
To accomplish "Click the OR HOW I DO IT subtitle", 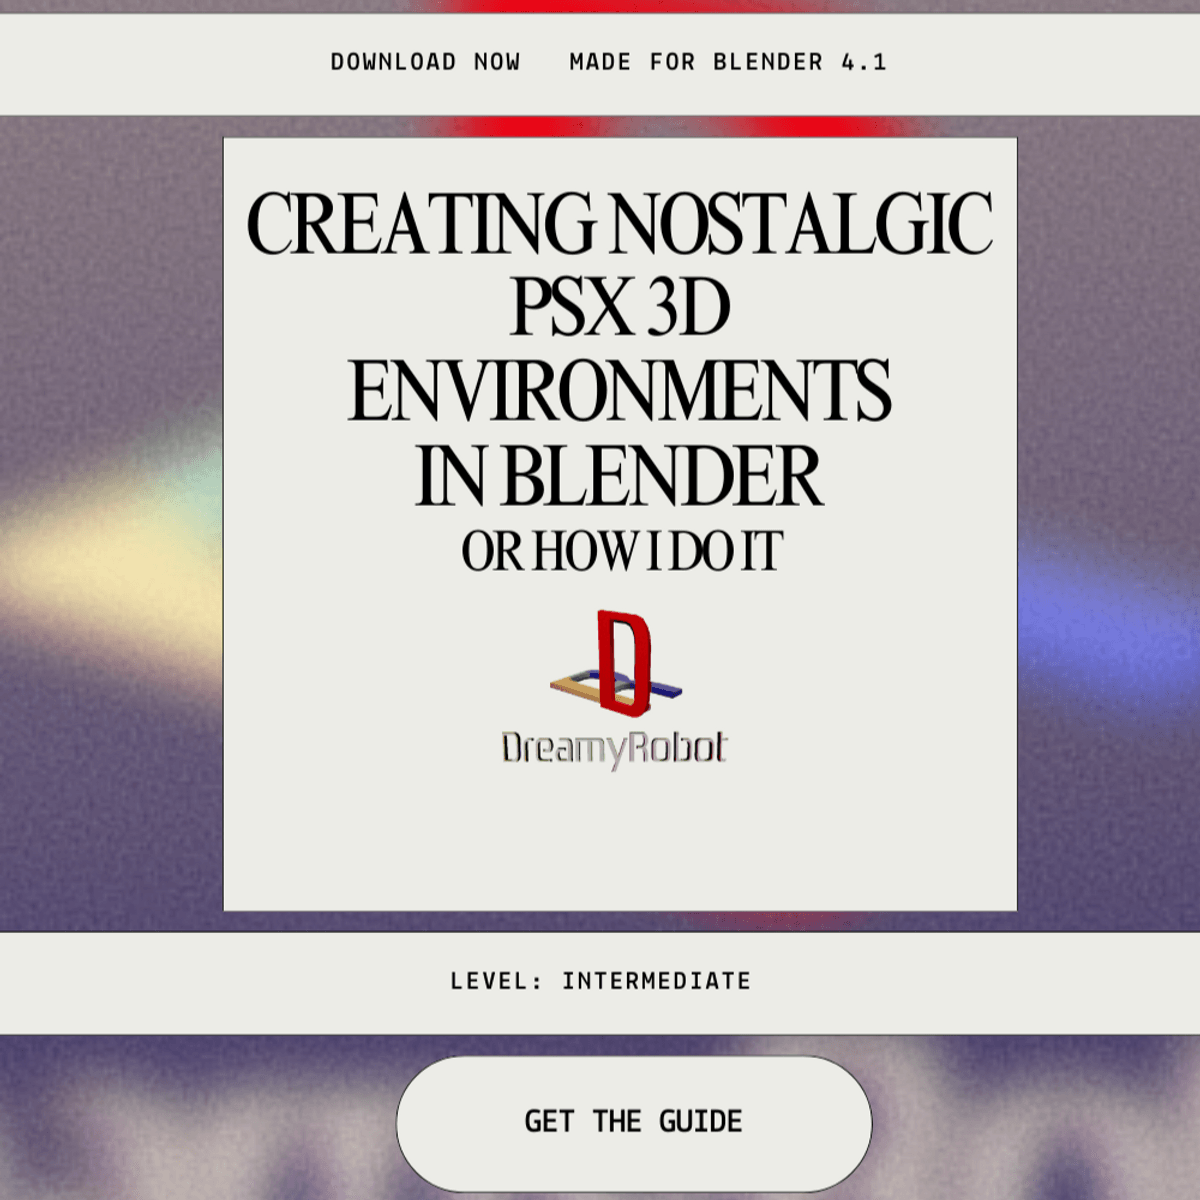I will [x=621, y=552].
